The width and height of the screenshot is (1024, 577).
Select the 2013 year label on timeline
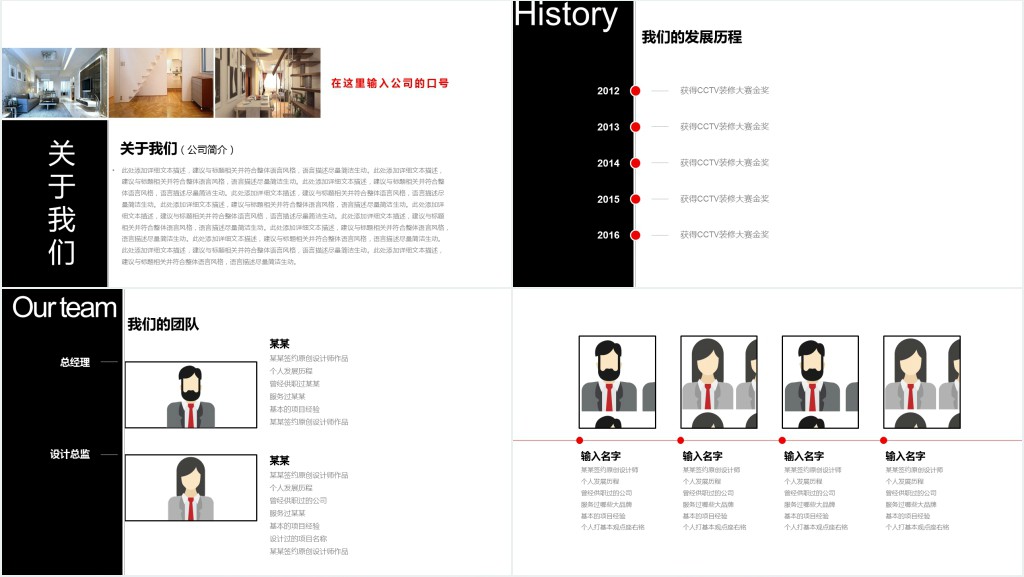(x=608, y=127)
